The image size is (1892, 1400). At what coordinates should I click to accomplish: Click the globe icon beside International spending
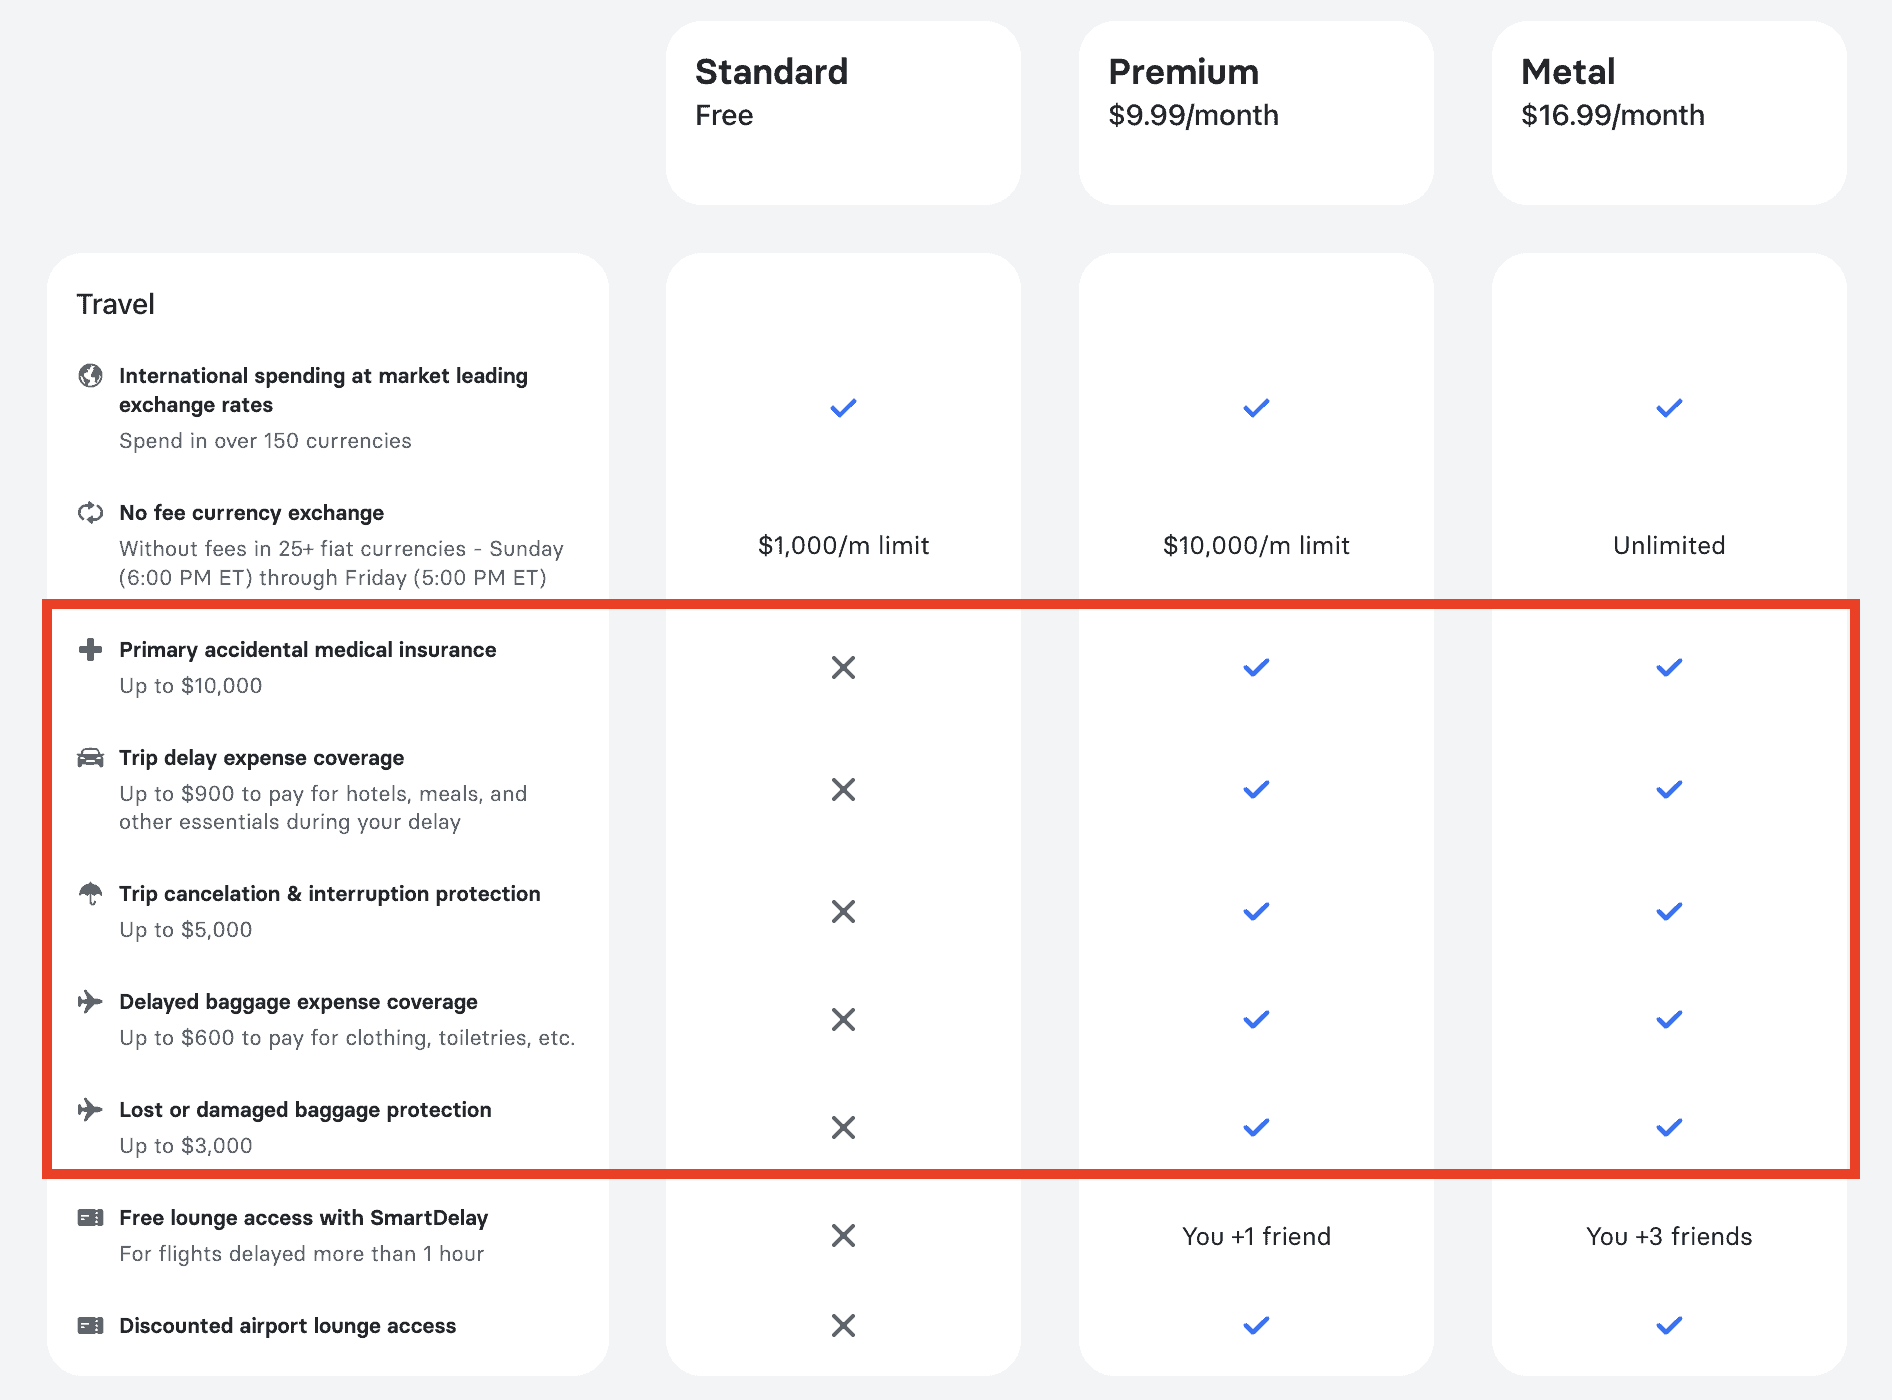(90, 375)
